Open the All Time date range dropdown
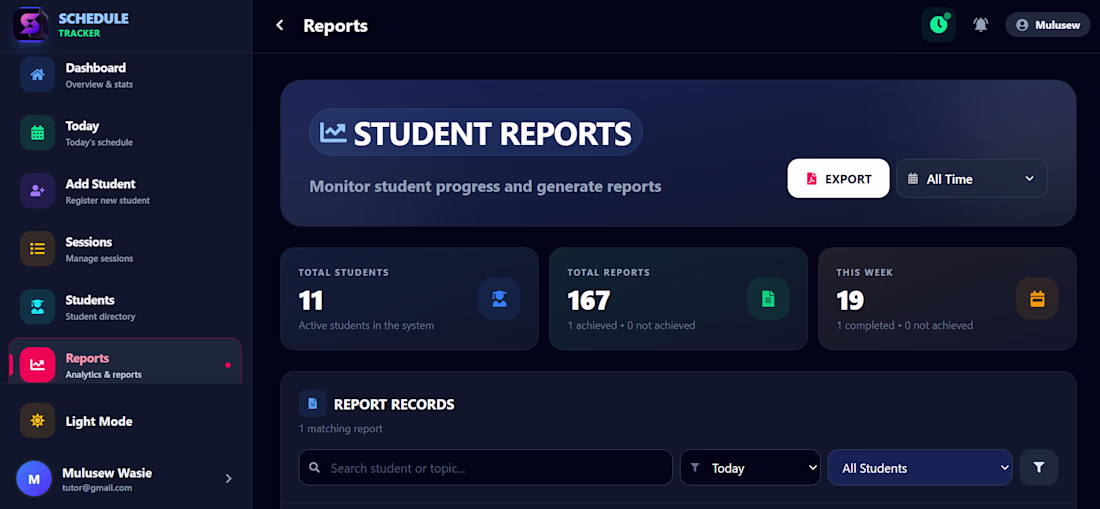Screen dimensions: 1100x509 (x=972, y=179)
